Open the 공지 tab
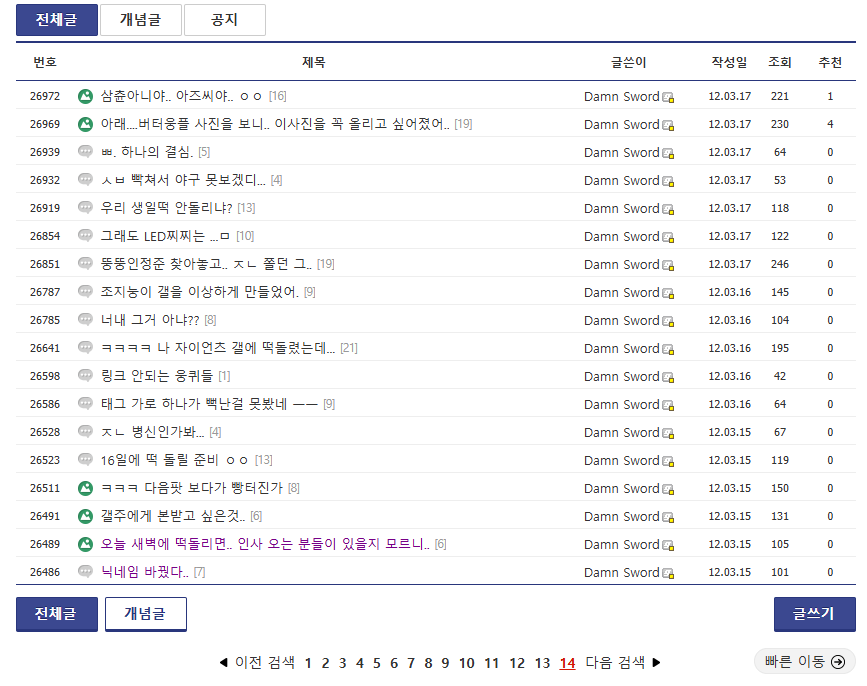The height and width of the screenshot is (686, 867). coord(224,20)
